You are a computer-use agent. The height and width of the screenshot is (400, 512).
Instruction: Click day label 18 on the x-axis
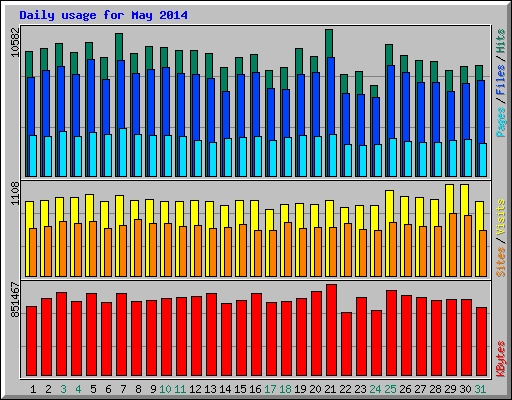pos(285,389)
